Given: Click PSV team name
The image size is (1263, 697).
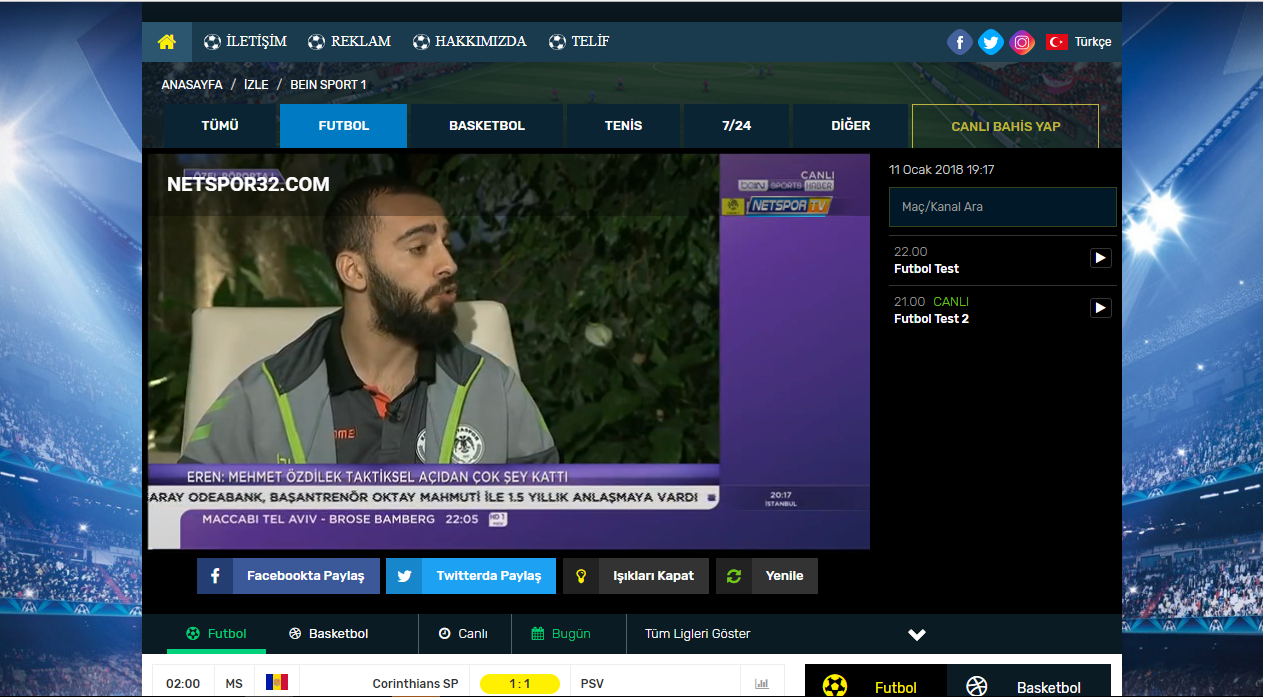Looking at the screenshot, I should point(592,684).
